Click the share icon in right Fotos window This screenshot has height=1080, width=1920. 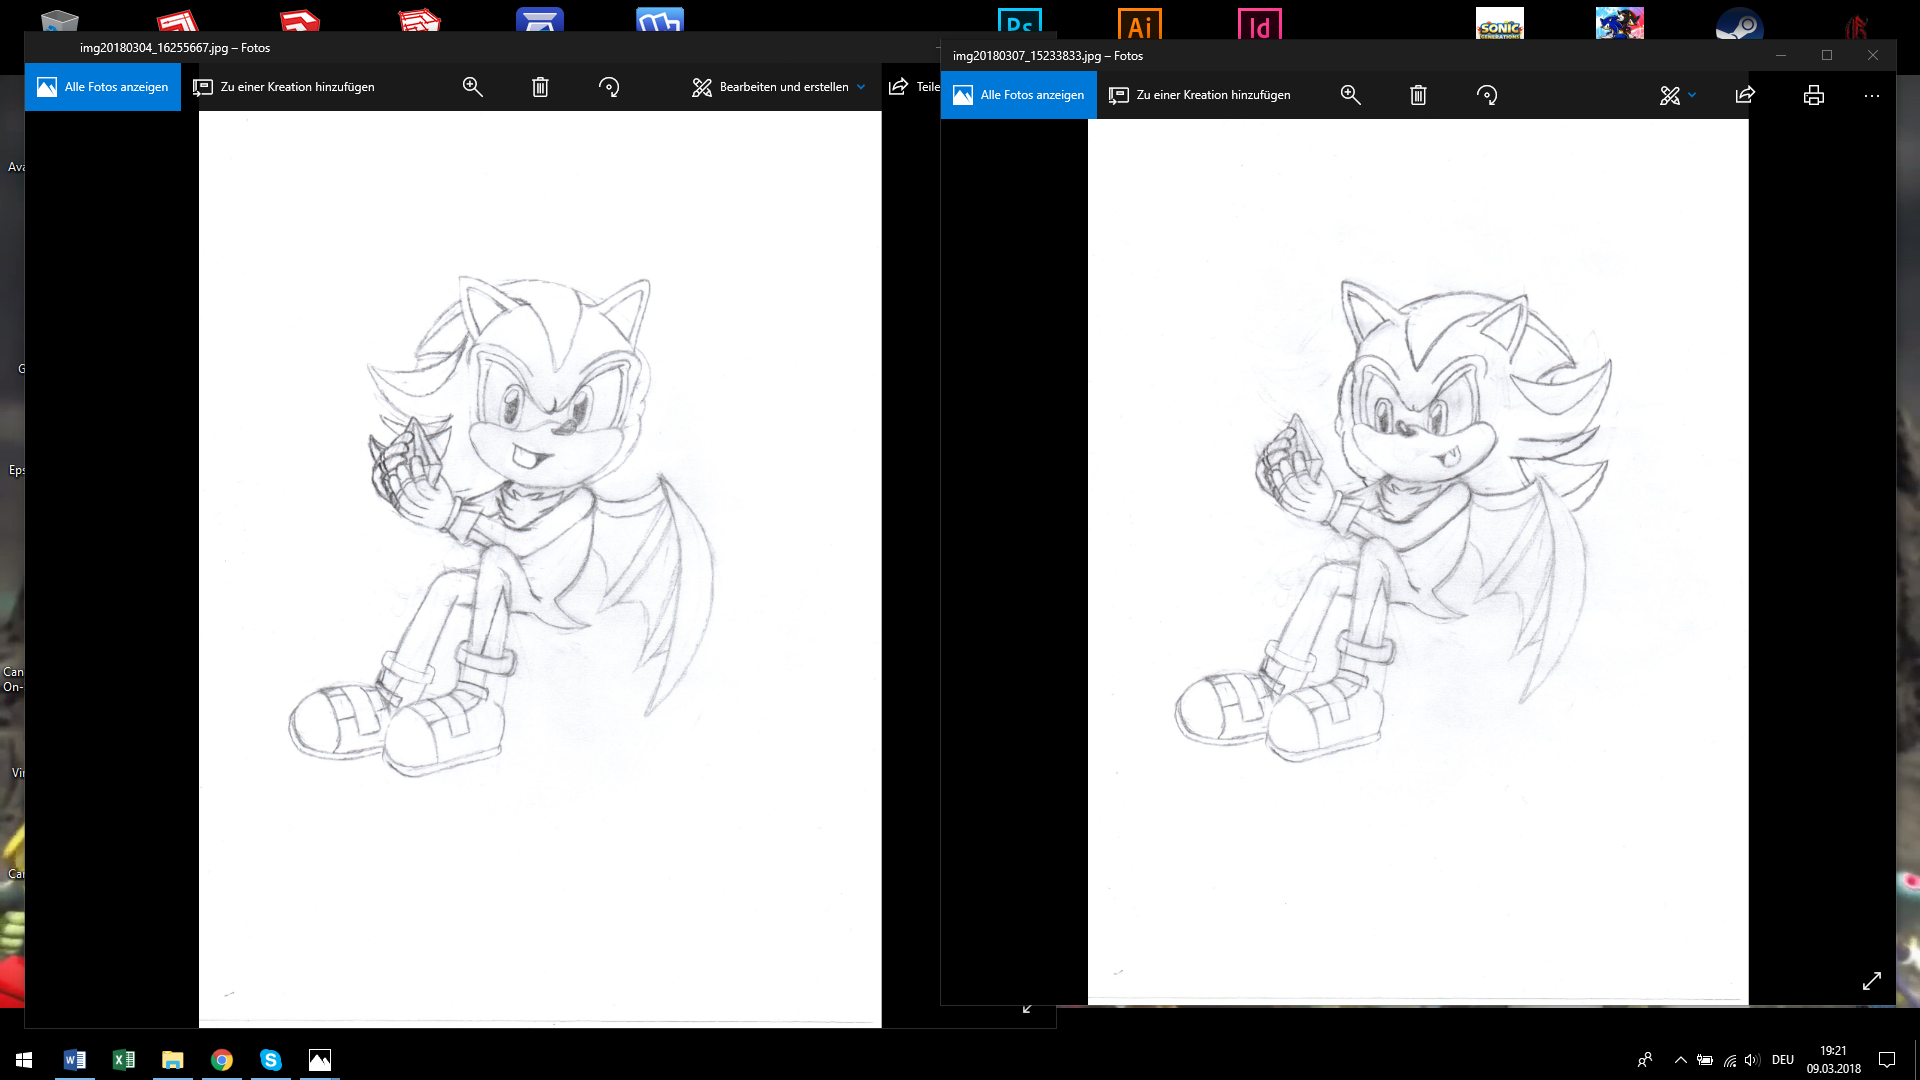pyautogui.click(x=1745, y=95)
